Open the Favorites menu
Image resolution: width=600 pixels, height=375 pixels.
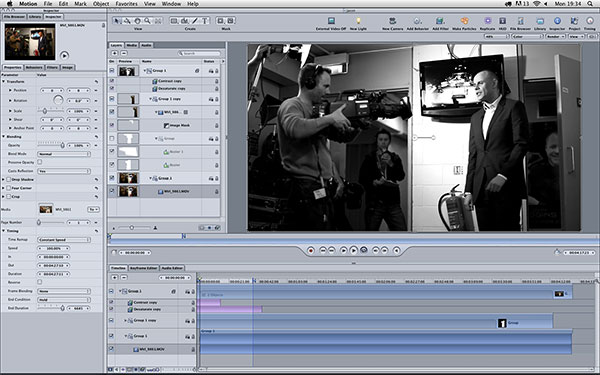(x=127, y=4)
